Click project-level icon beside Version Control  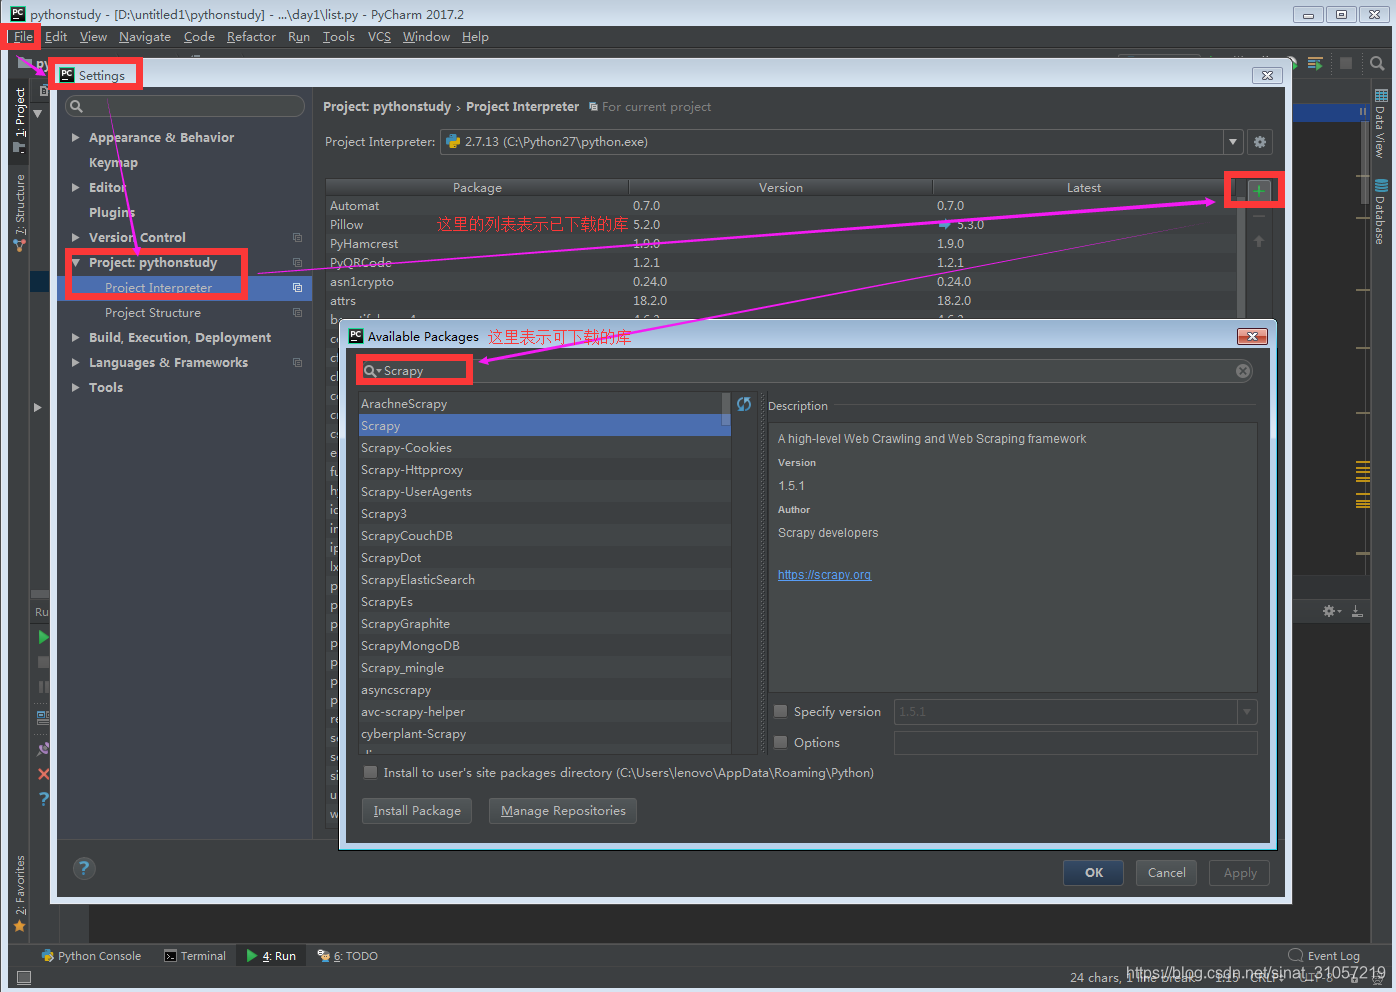pos(297,237)
